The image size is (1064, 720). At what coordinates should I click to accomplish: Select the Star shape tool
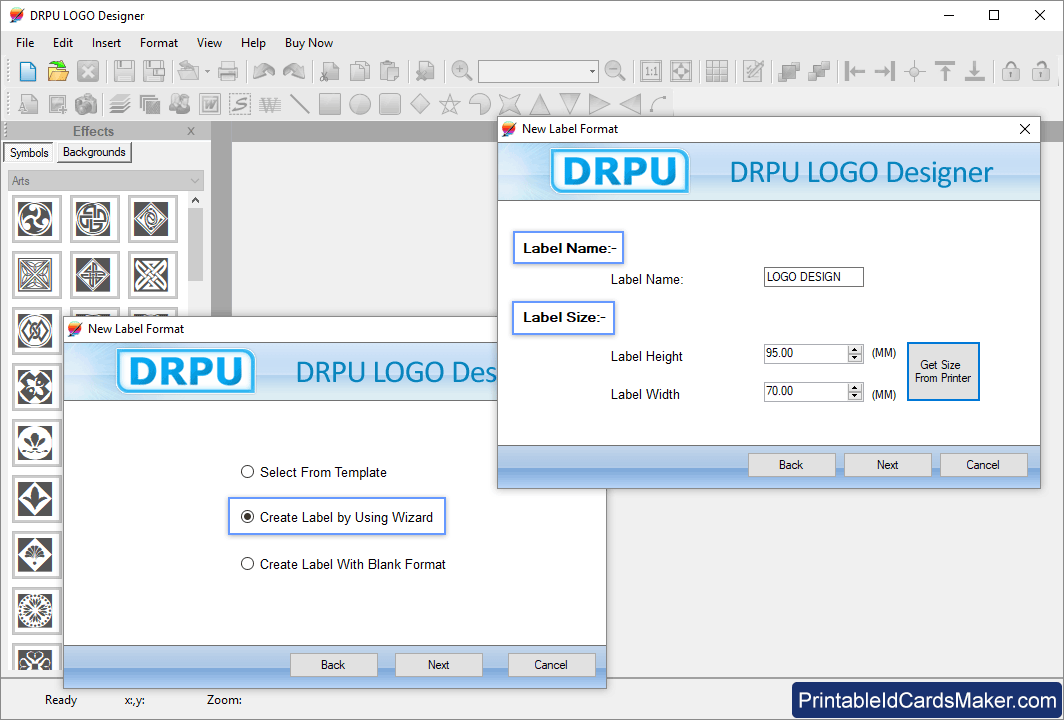[449, 104]
